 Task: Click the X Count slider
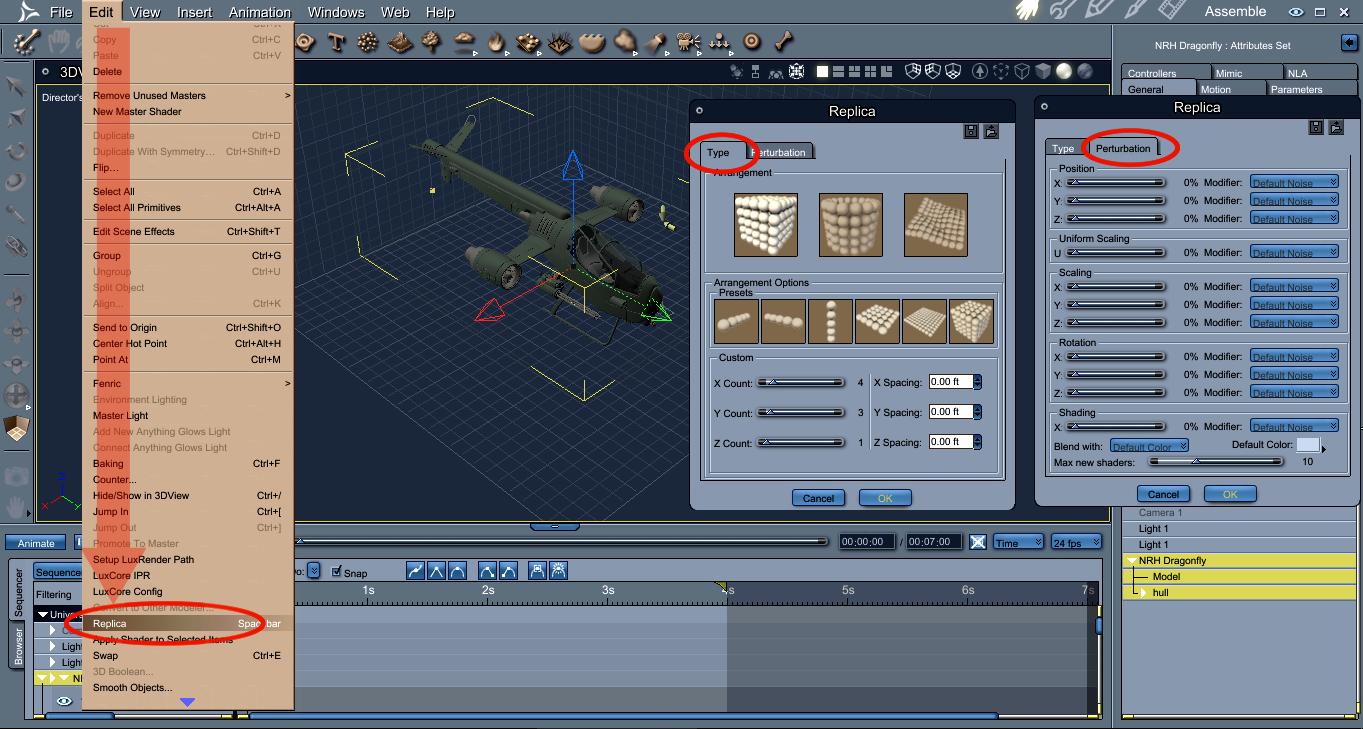click(800, 383)
